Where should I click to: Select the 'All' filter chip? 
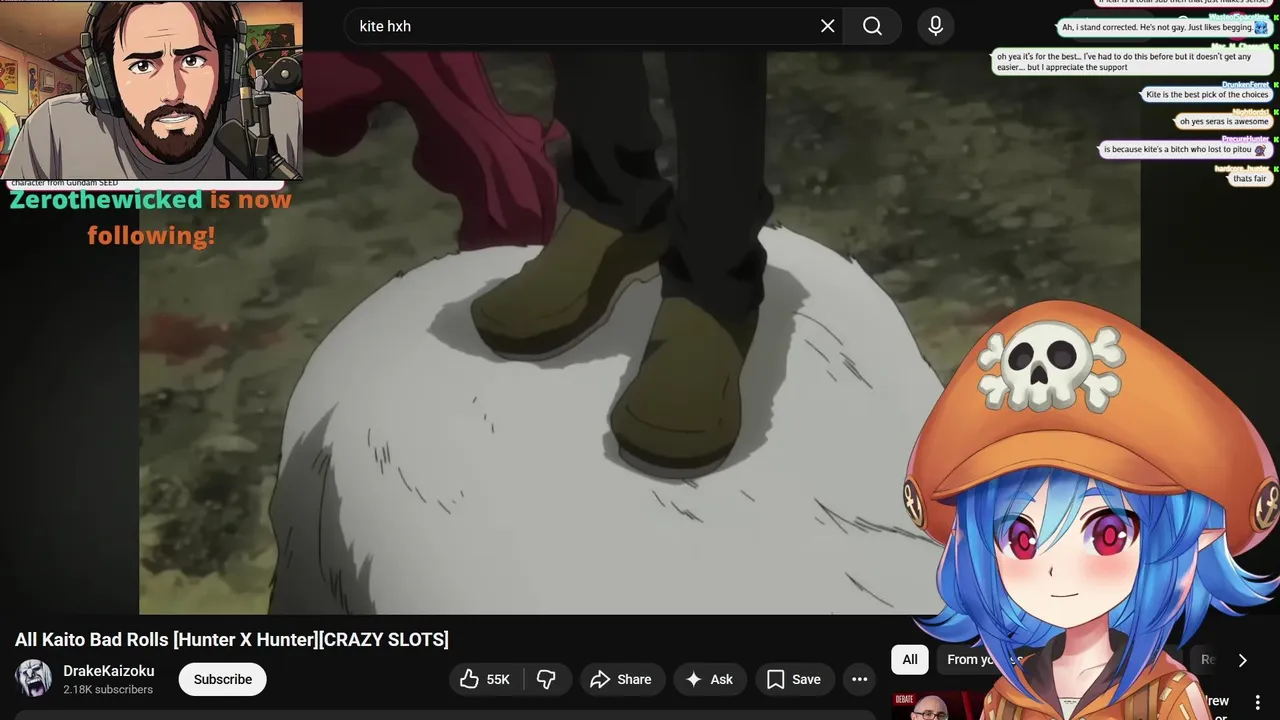tap(910, 659)
